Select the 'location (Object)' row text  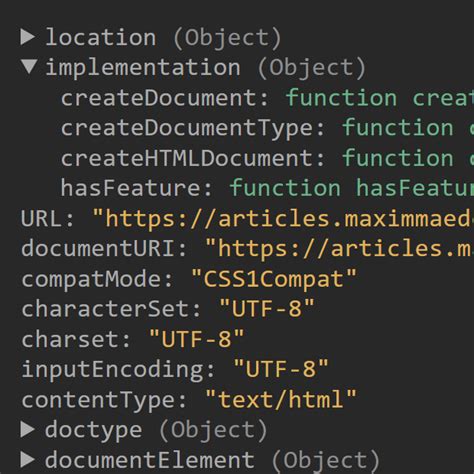pyautogui.click(x=164, y=38)
